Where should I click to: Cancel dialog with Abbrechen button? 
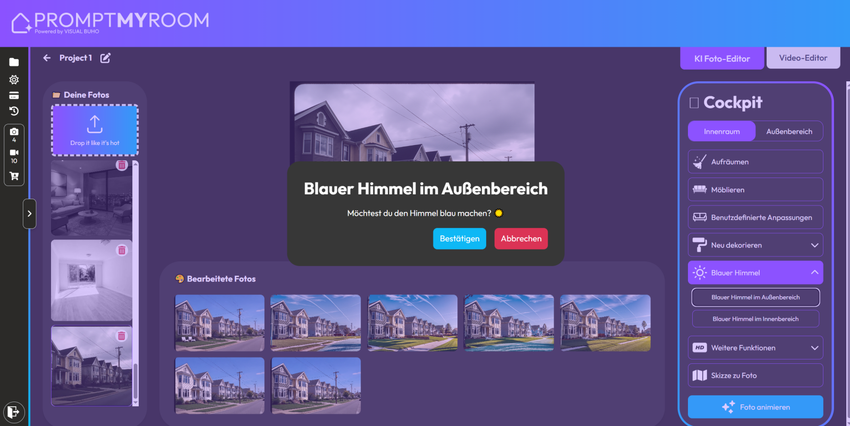pos(521,238)
